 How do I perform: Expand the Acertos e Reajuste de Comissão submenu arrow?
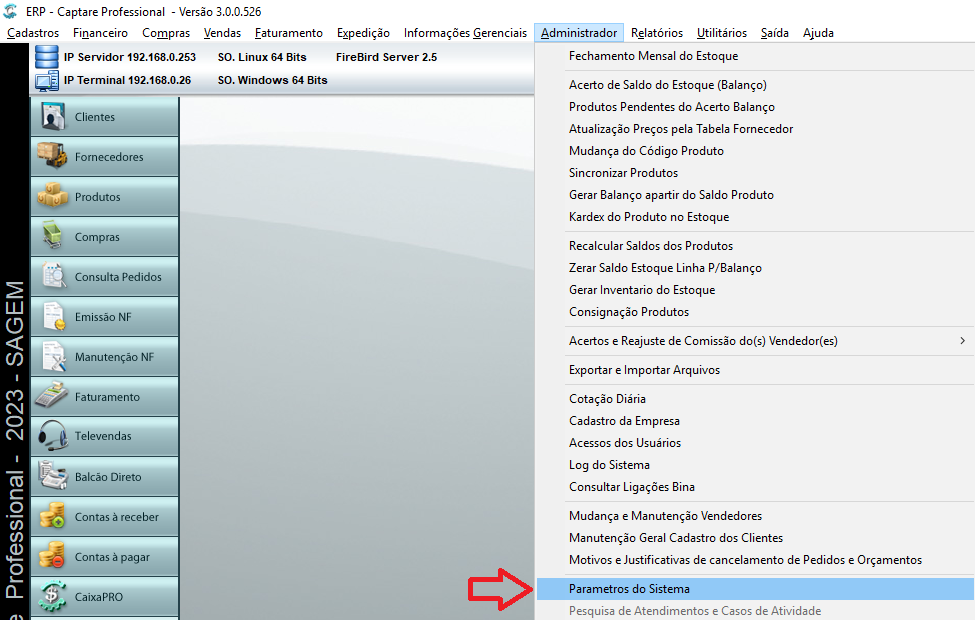(962, 341)
